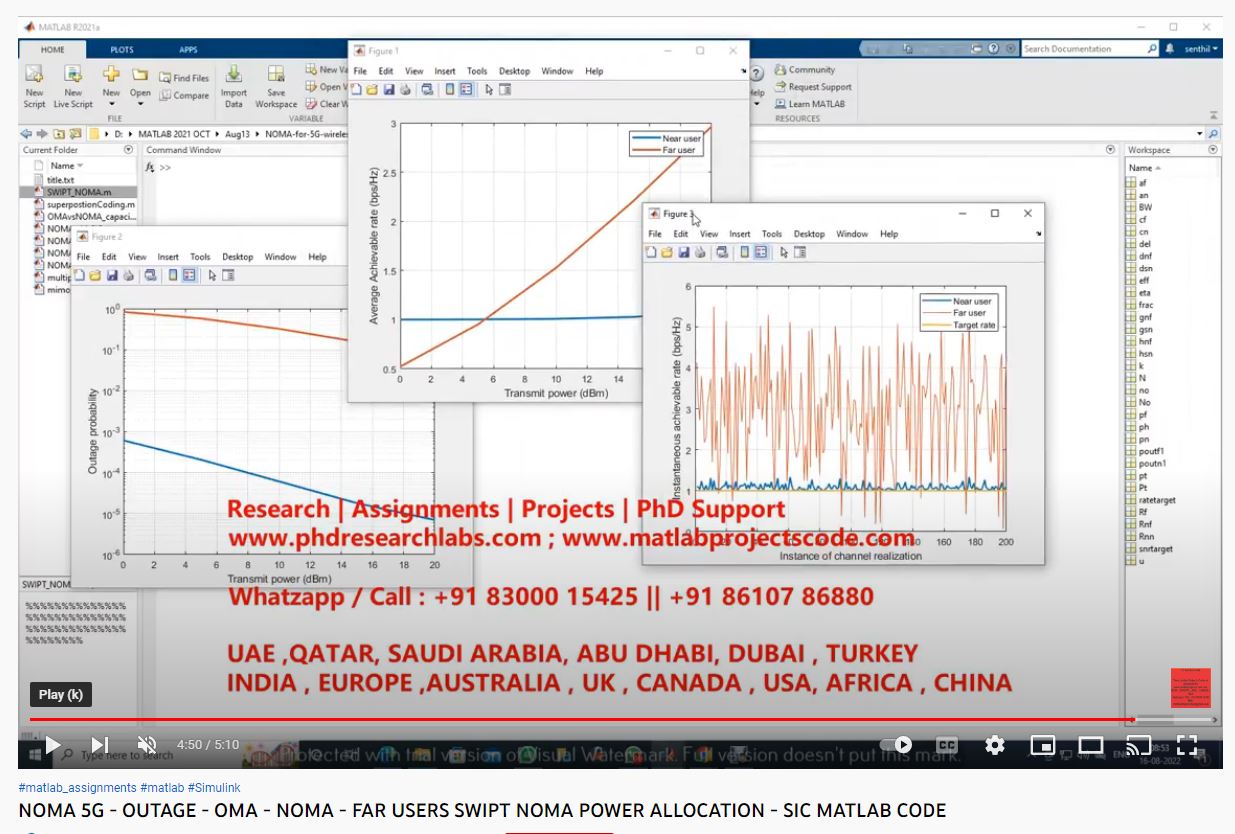The height and width of the screenshot is (834, 1235).
Task: Open the miniplayer
Action: (1043, 745)
